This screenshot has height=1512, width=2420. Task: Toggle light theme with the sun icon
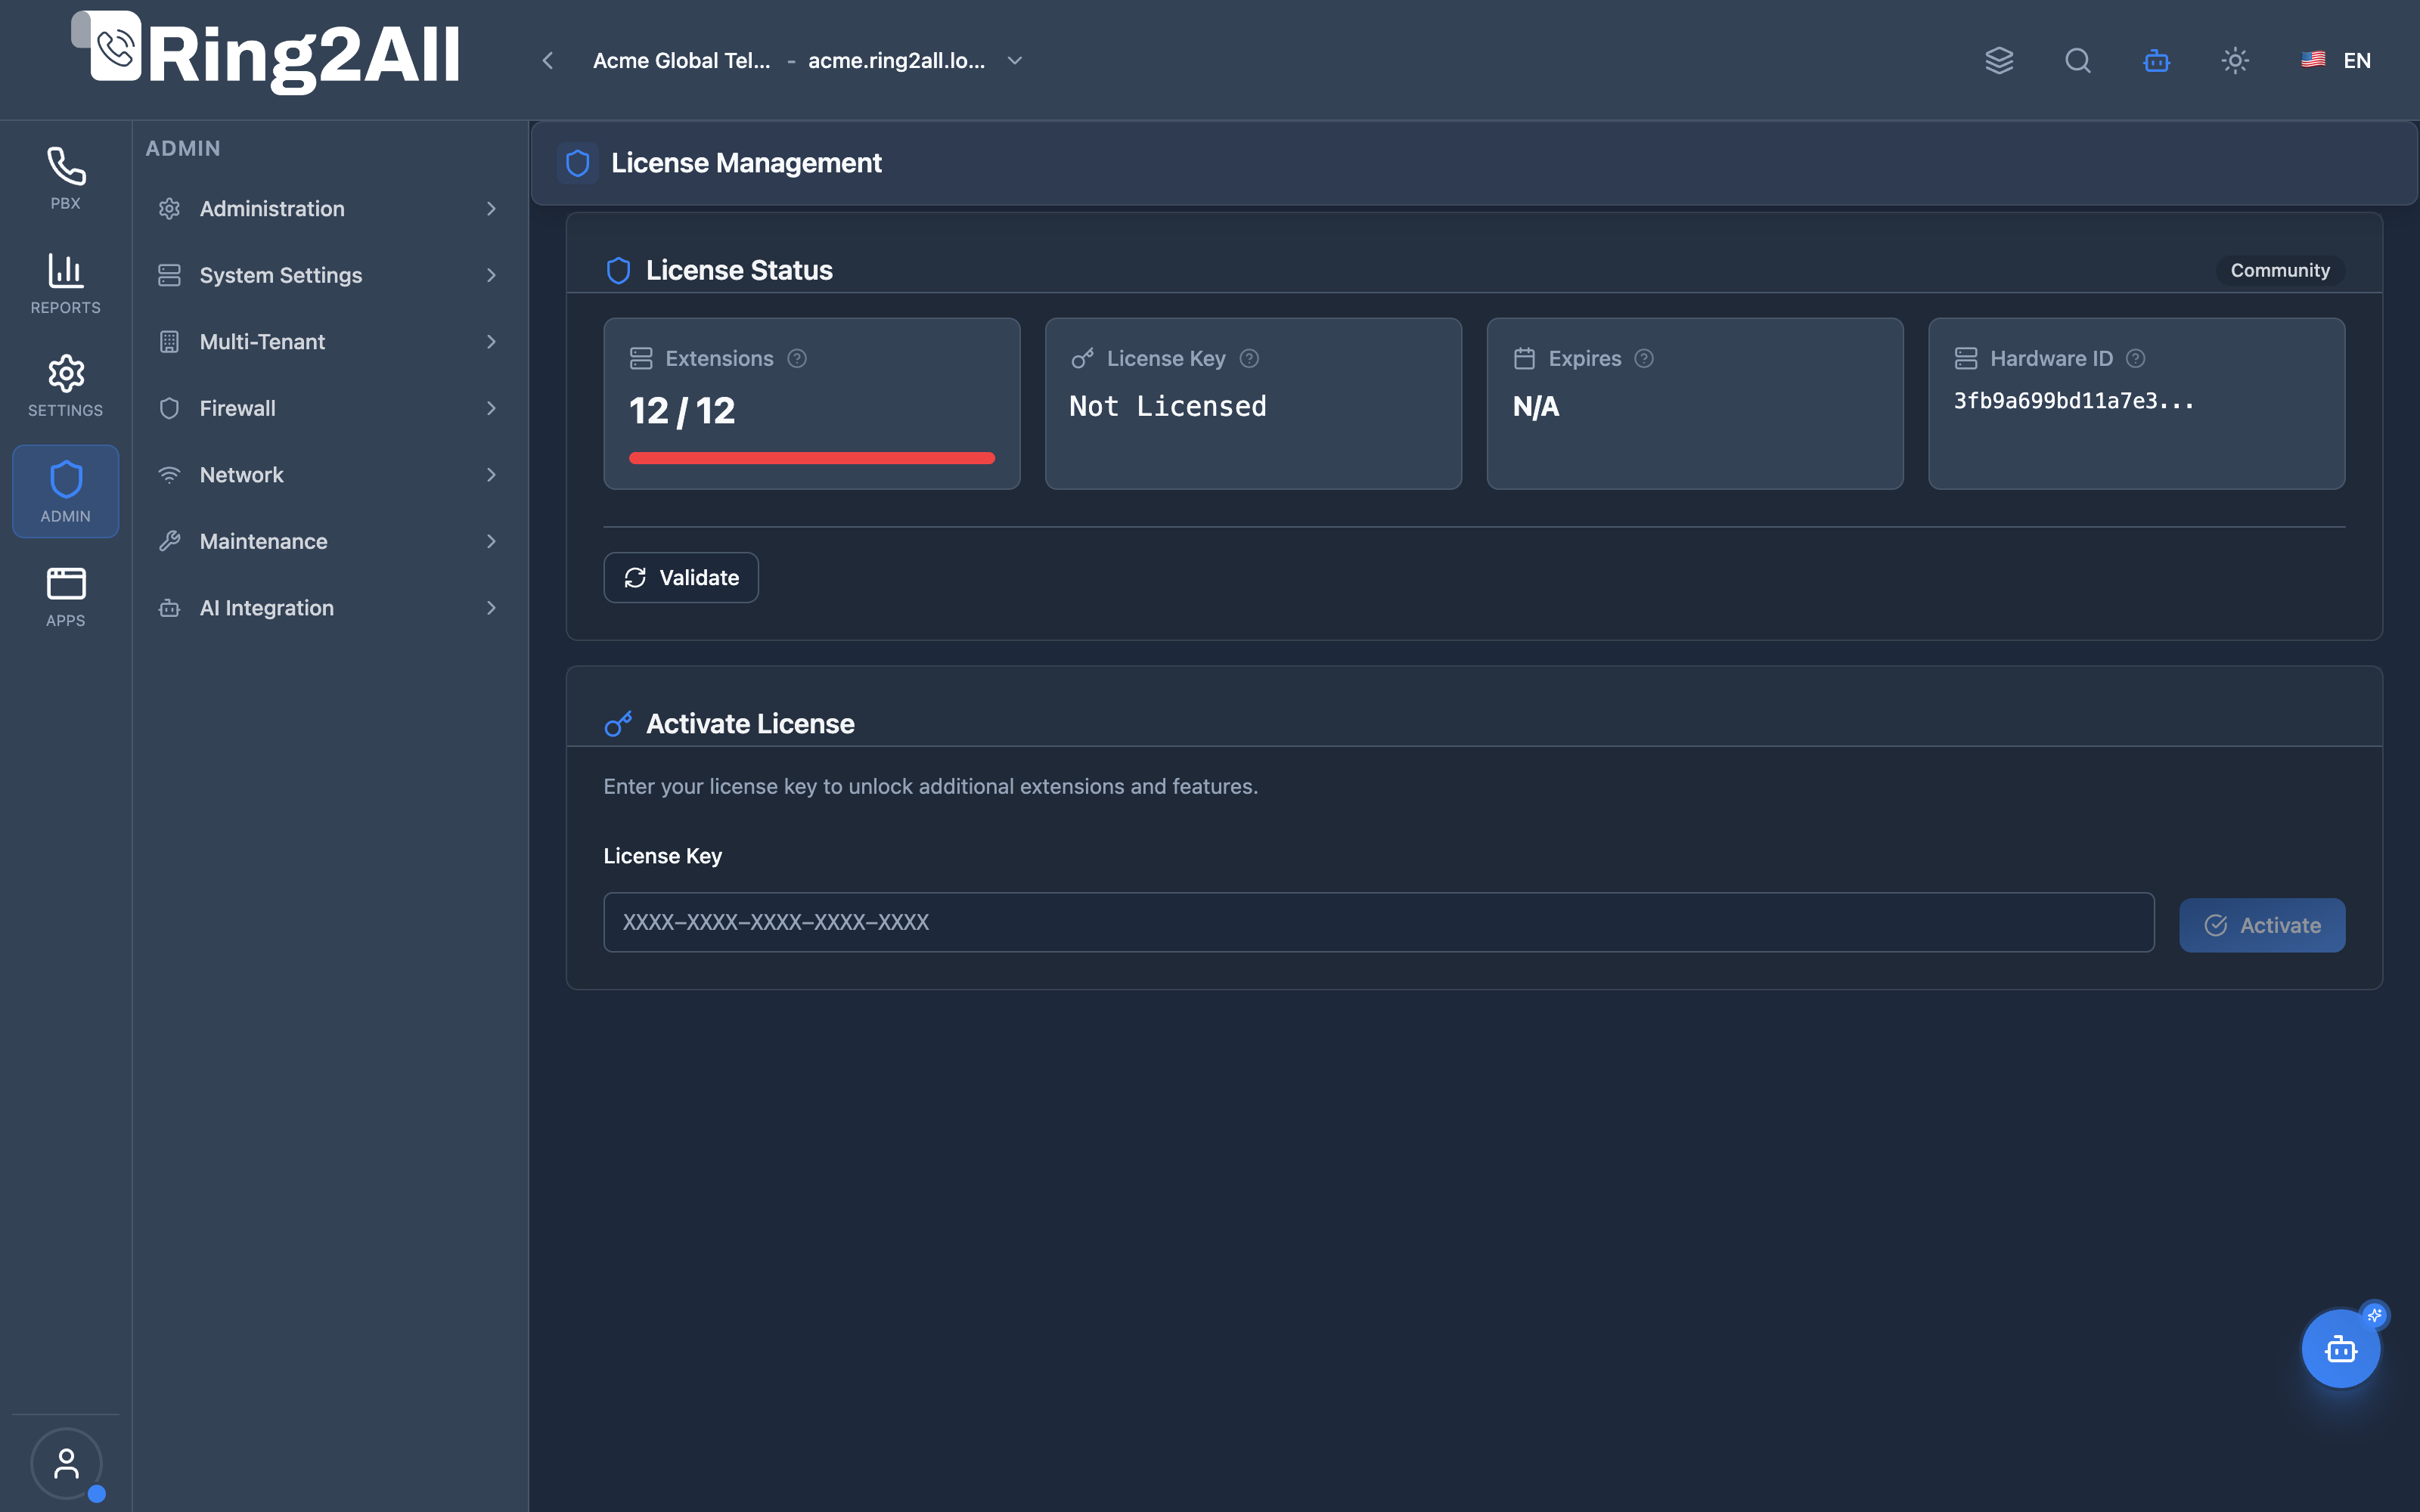tap(2235, 60)
